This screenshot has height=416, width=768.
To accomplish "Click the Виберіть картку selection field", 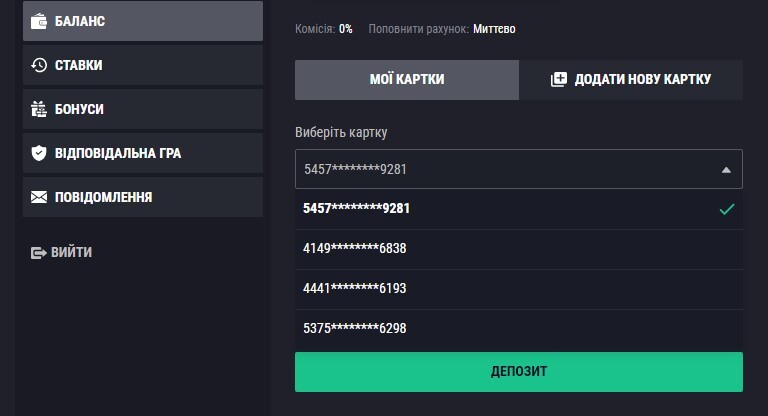I will [x=505, y=170].
